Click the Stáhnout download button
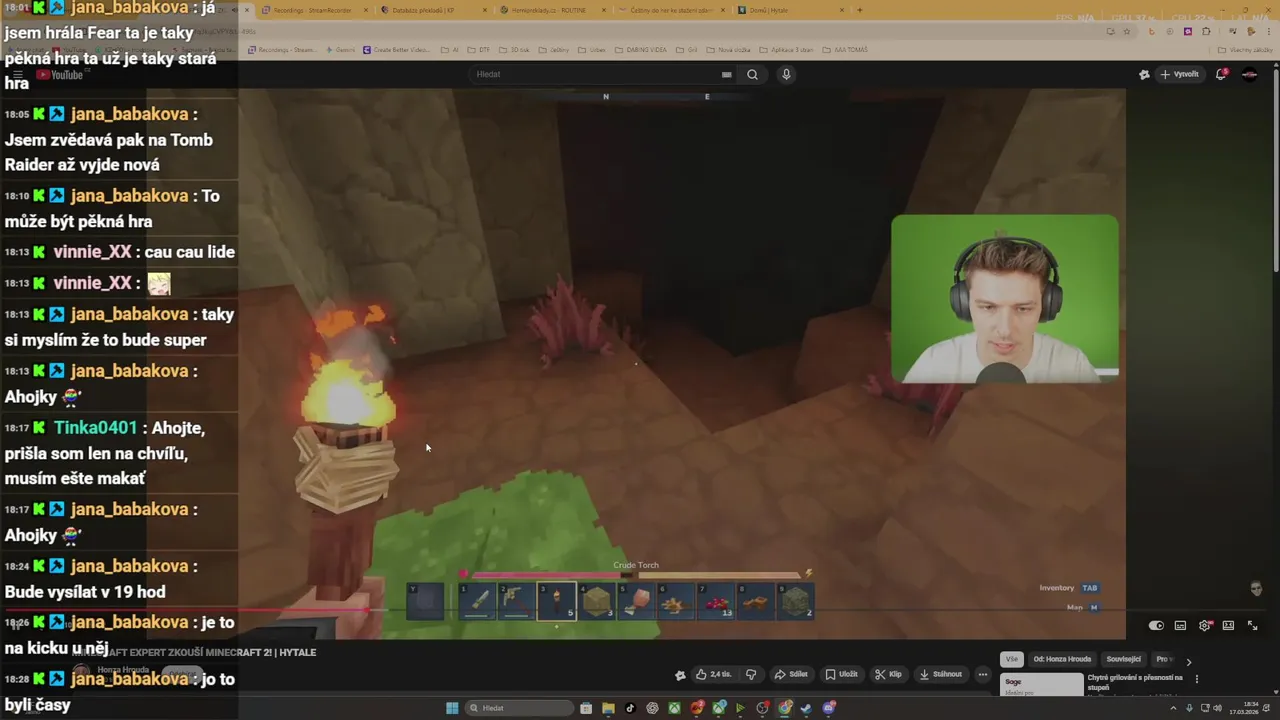This screenshot has width=1280, height=720. [x=940, y=674]
